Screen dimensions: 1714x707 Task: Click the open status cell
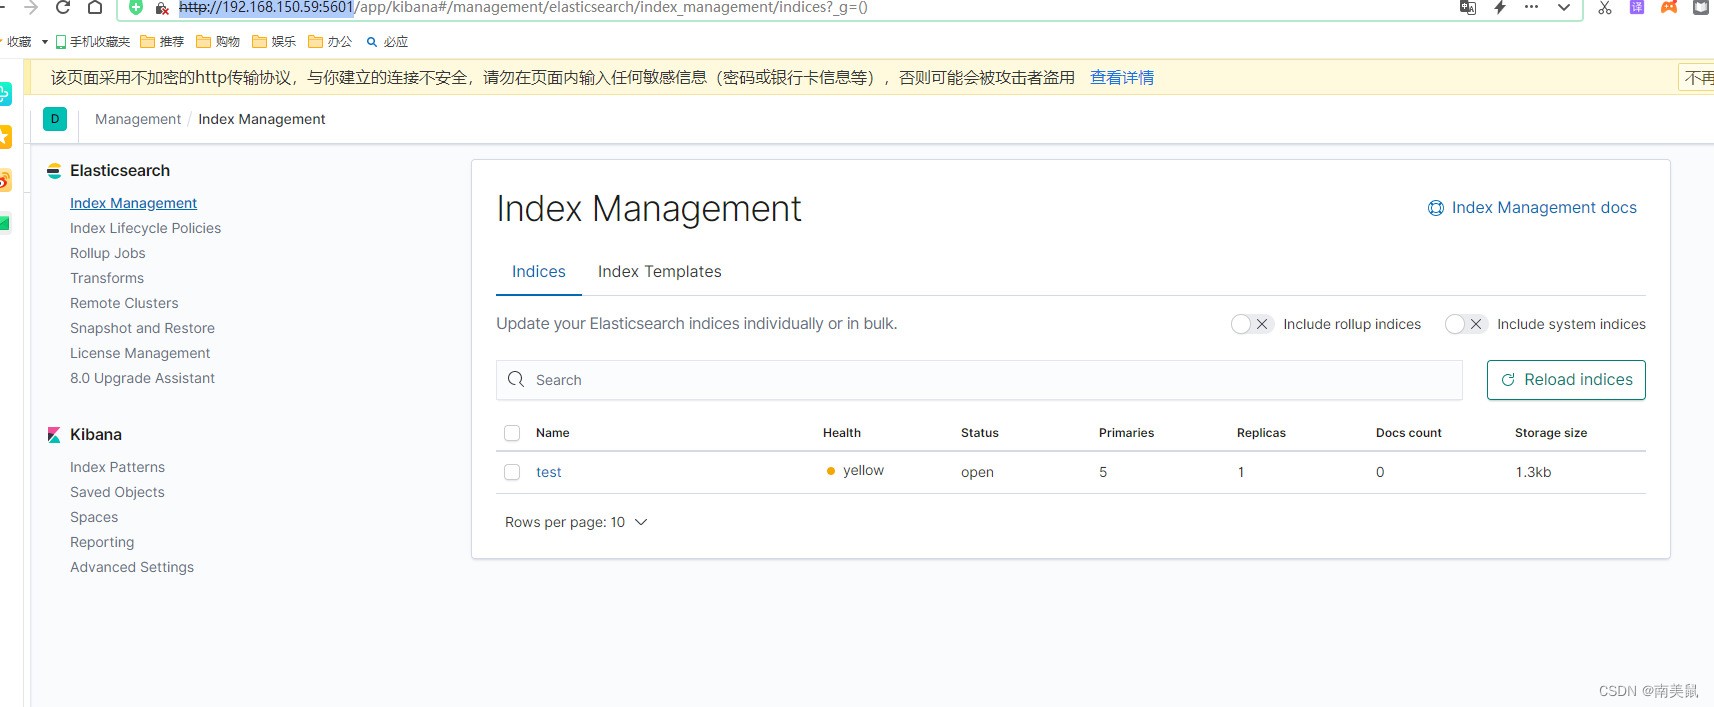coord(977,472)
